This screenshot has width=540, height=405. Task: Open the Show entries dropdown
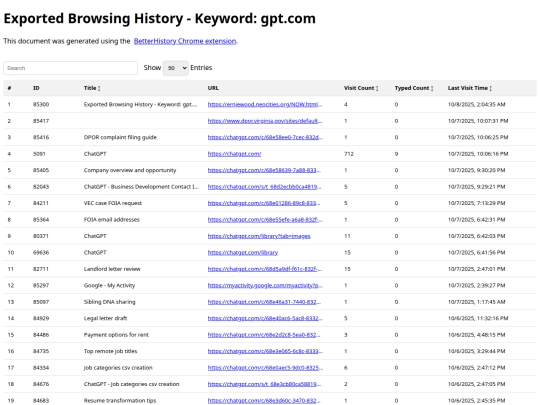[x=176, y=68]
